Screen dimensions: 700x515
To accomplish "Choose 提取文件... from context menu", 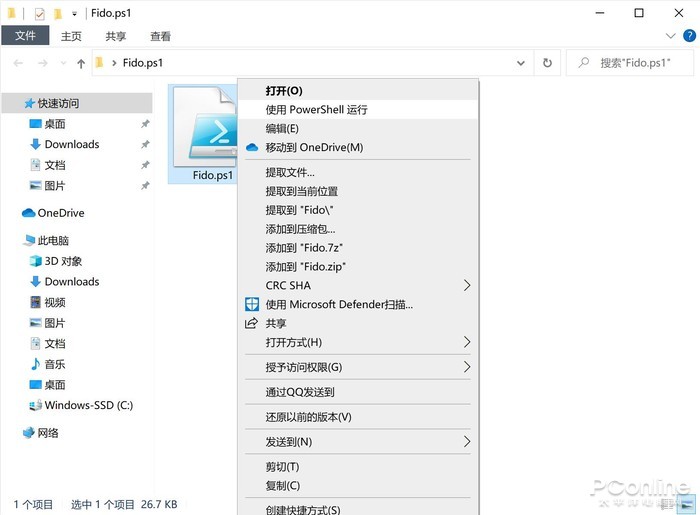I will [358, 173].
